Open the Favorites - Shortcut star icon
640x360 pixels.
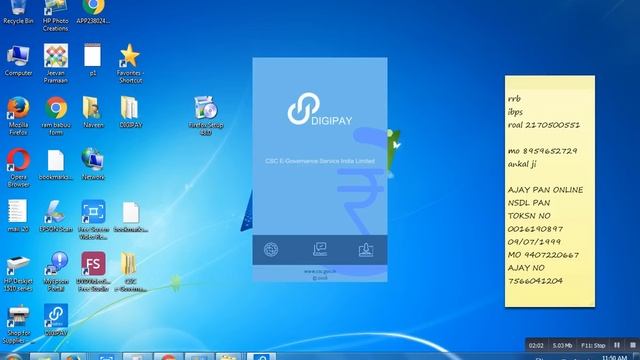(x=130, y=64)
